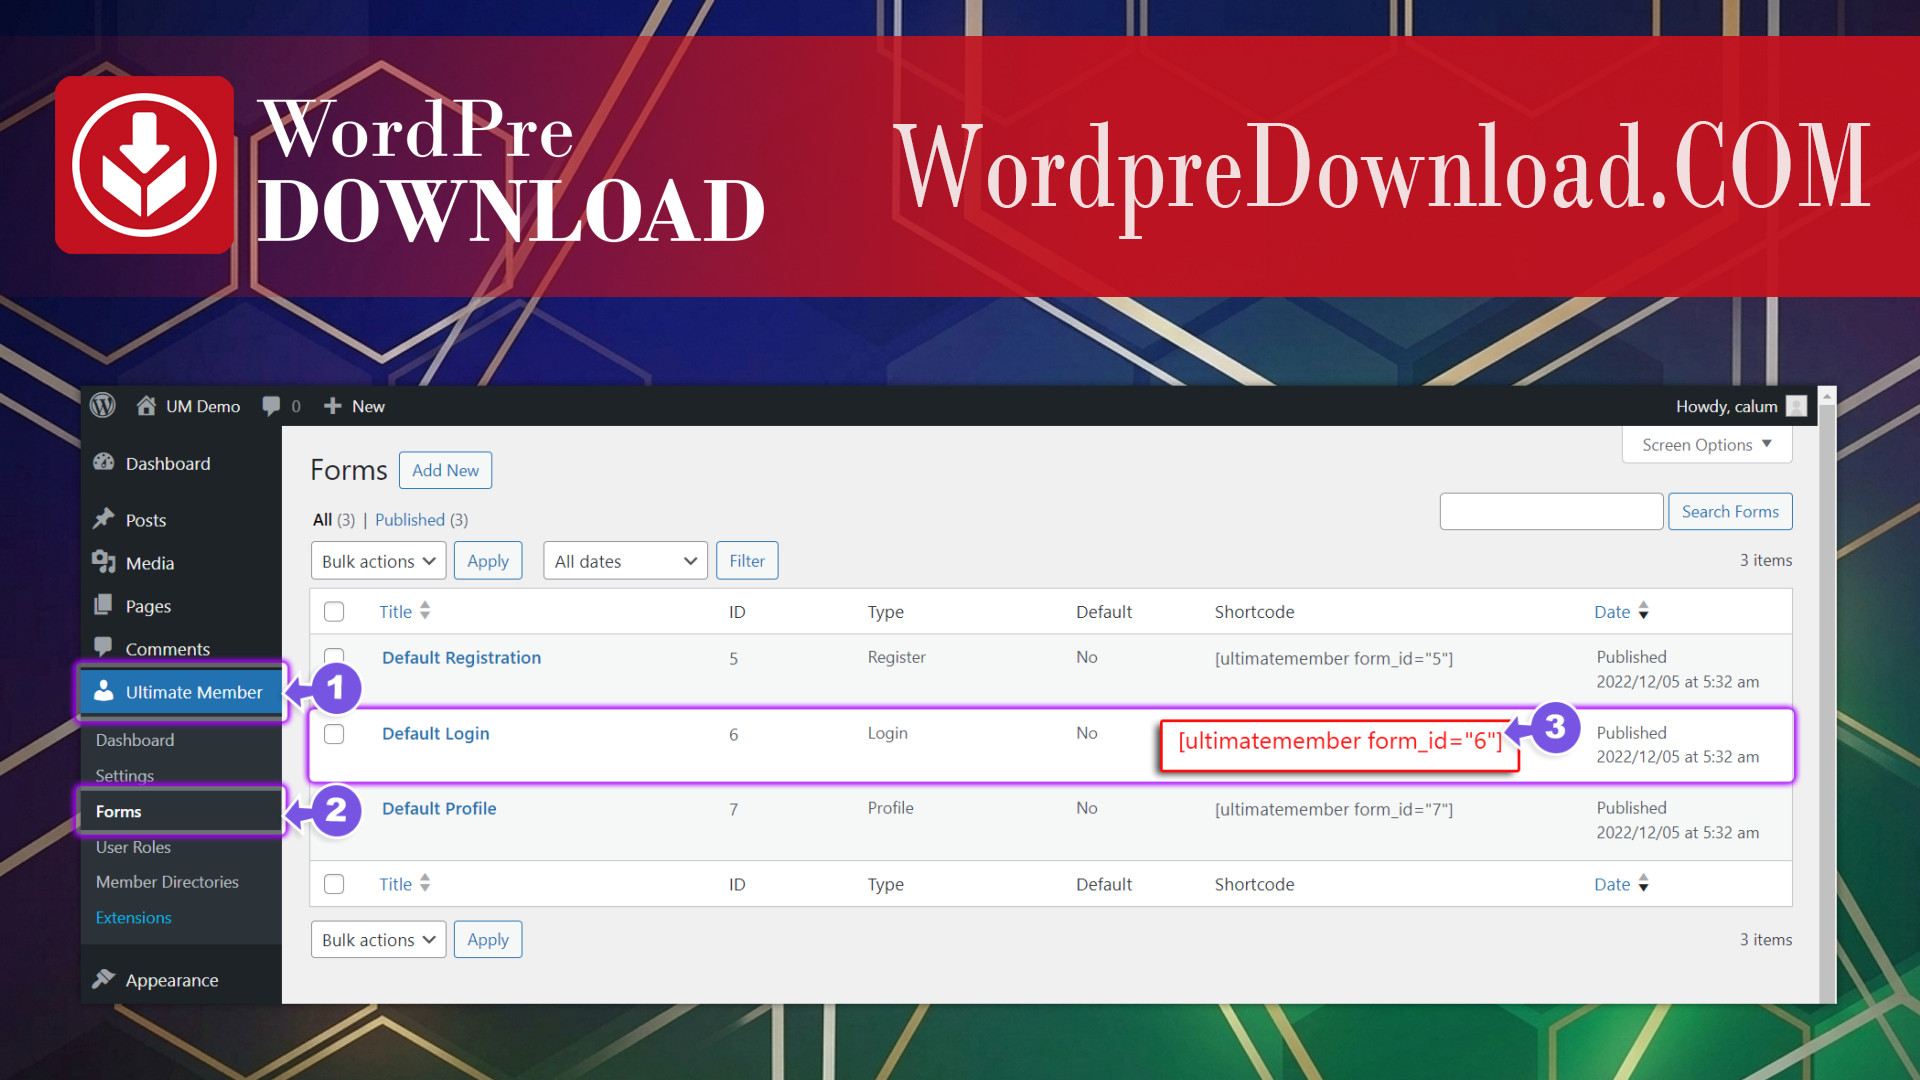Screen dimensions: 1920x1080
Task: Open the WordPress logo menu
Action: tap(103, 406)
